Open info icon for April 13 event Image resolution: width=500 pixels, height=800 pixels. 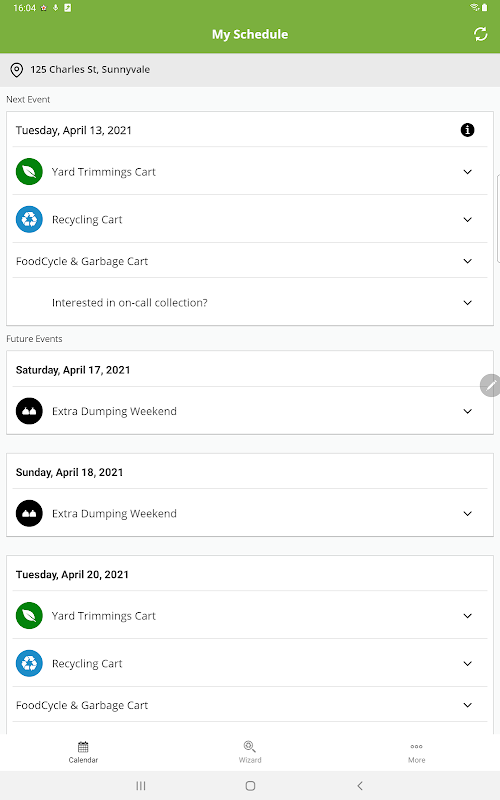click(x=467, y=130)
